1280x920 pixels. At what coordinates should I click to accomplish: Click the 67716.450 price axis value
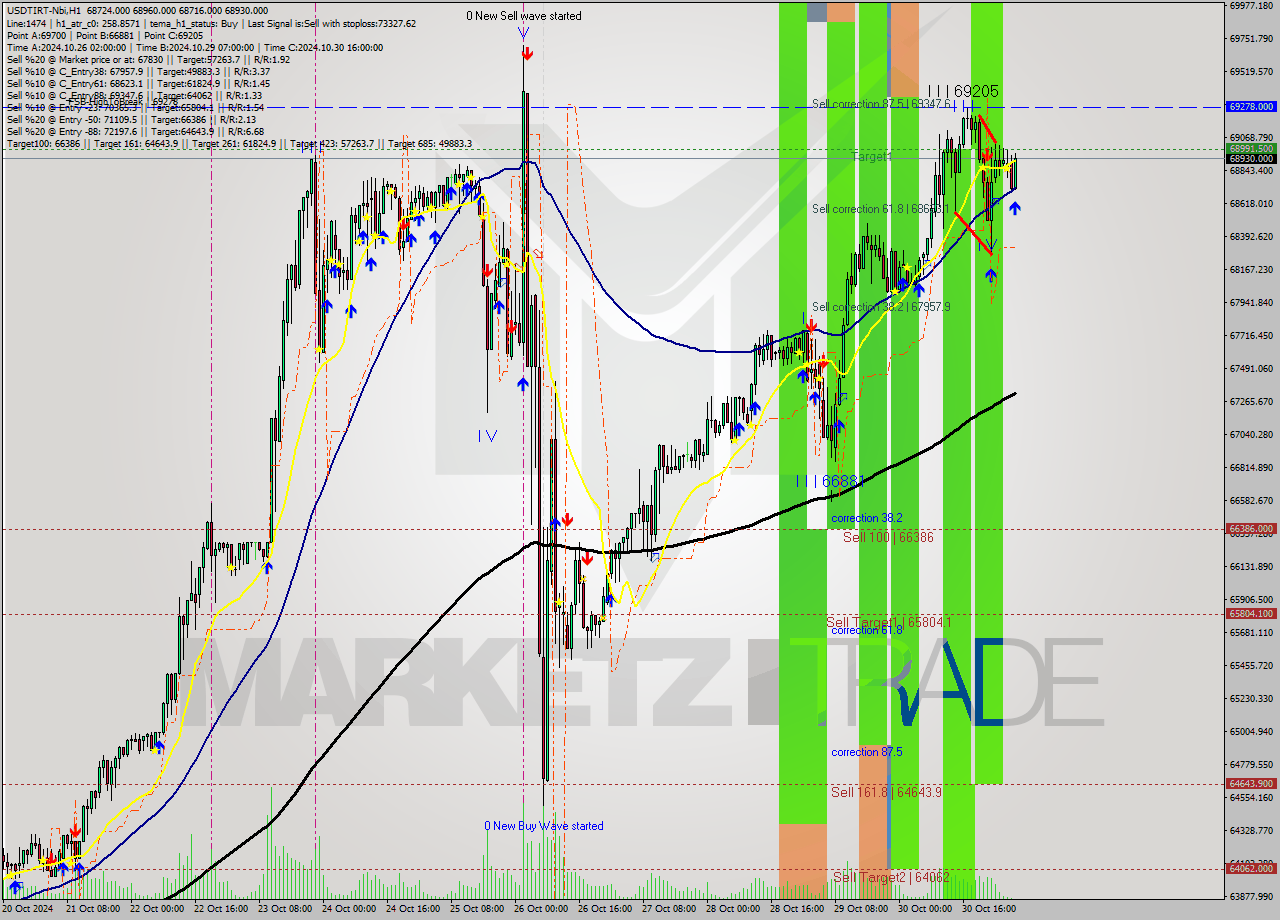coord(1251,335)
